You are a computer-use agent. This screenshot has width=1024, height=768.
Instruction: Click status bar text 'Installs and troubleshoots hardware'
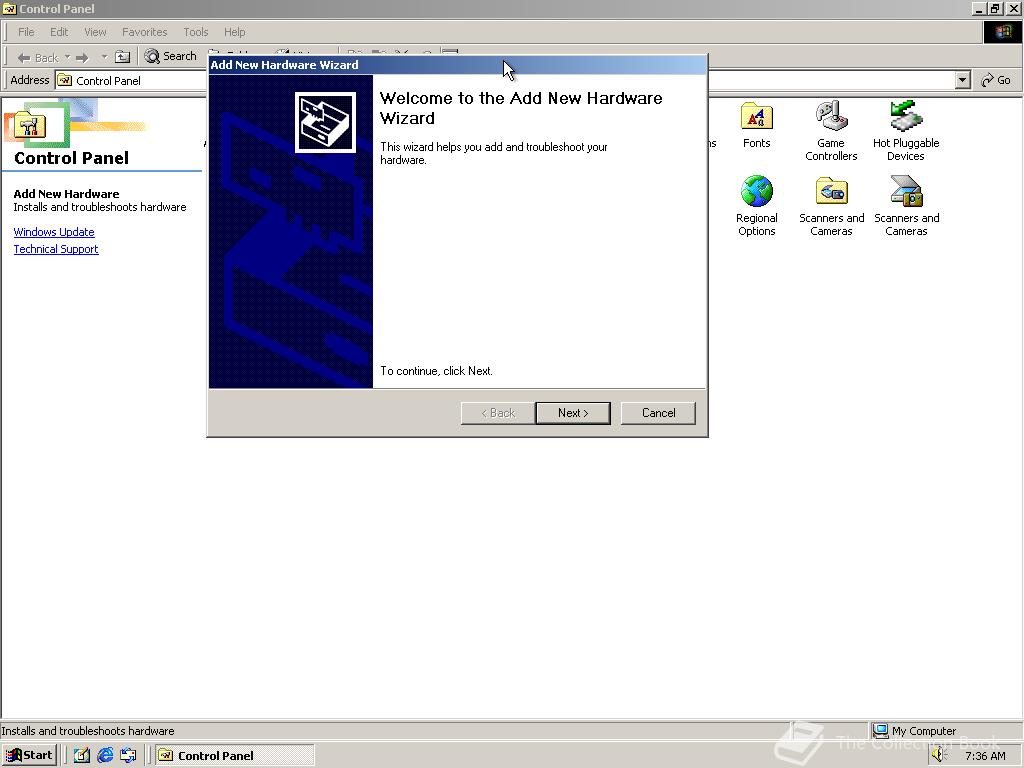coord(88,731)
